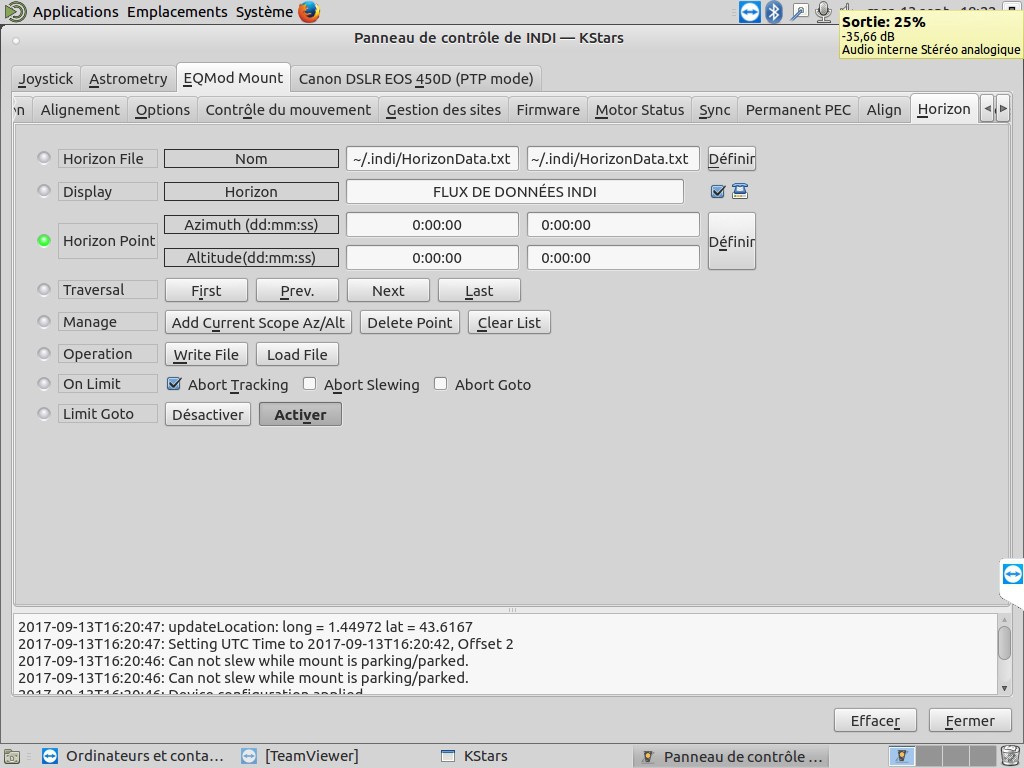Click the TeamViewer tray icon
1024x768 pixels.
[750, 12]
